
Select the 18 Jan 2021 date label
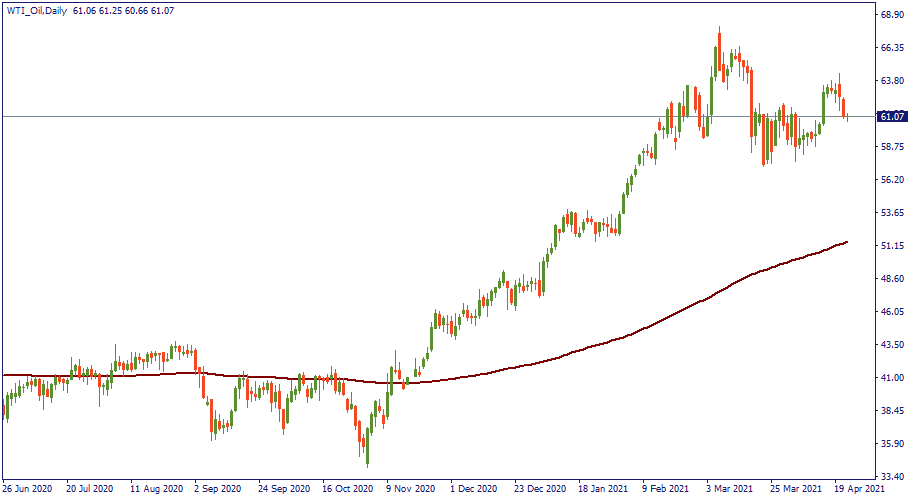click(602, 490)
